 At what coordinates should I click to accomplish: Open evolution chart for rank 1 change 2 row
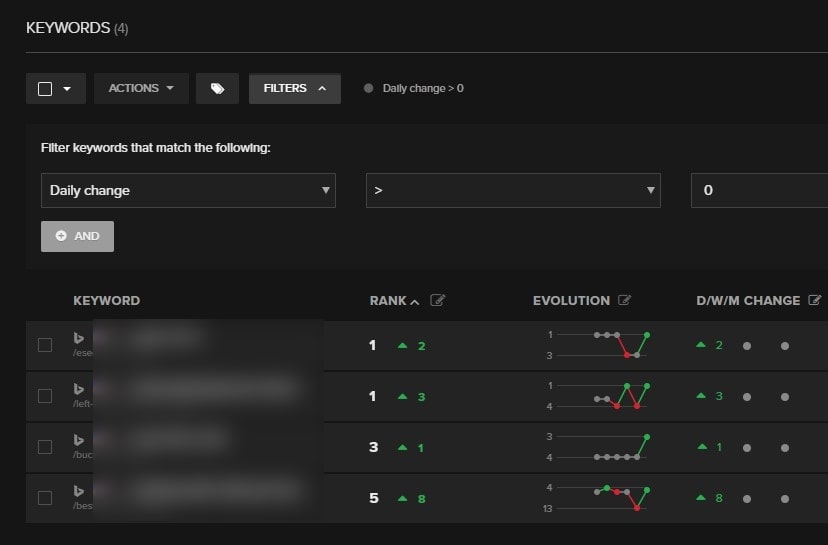[x=598, y=345]
